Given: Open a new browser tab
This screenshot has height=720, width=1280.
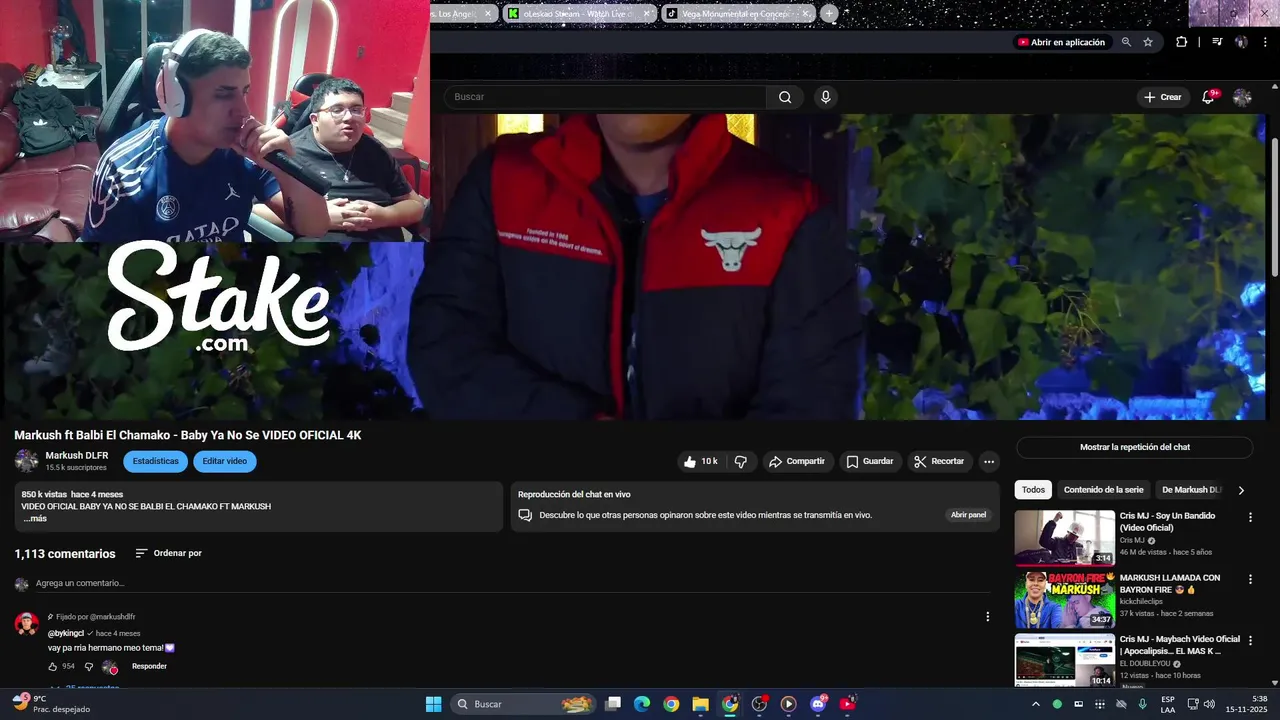Looking at the screenshot, I should 829,14.
